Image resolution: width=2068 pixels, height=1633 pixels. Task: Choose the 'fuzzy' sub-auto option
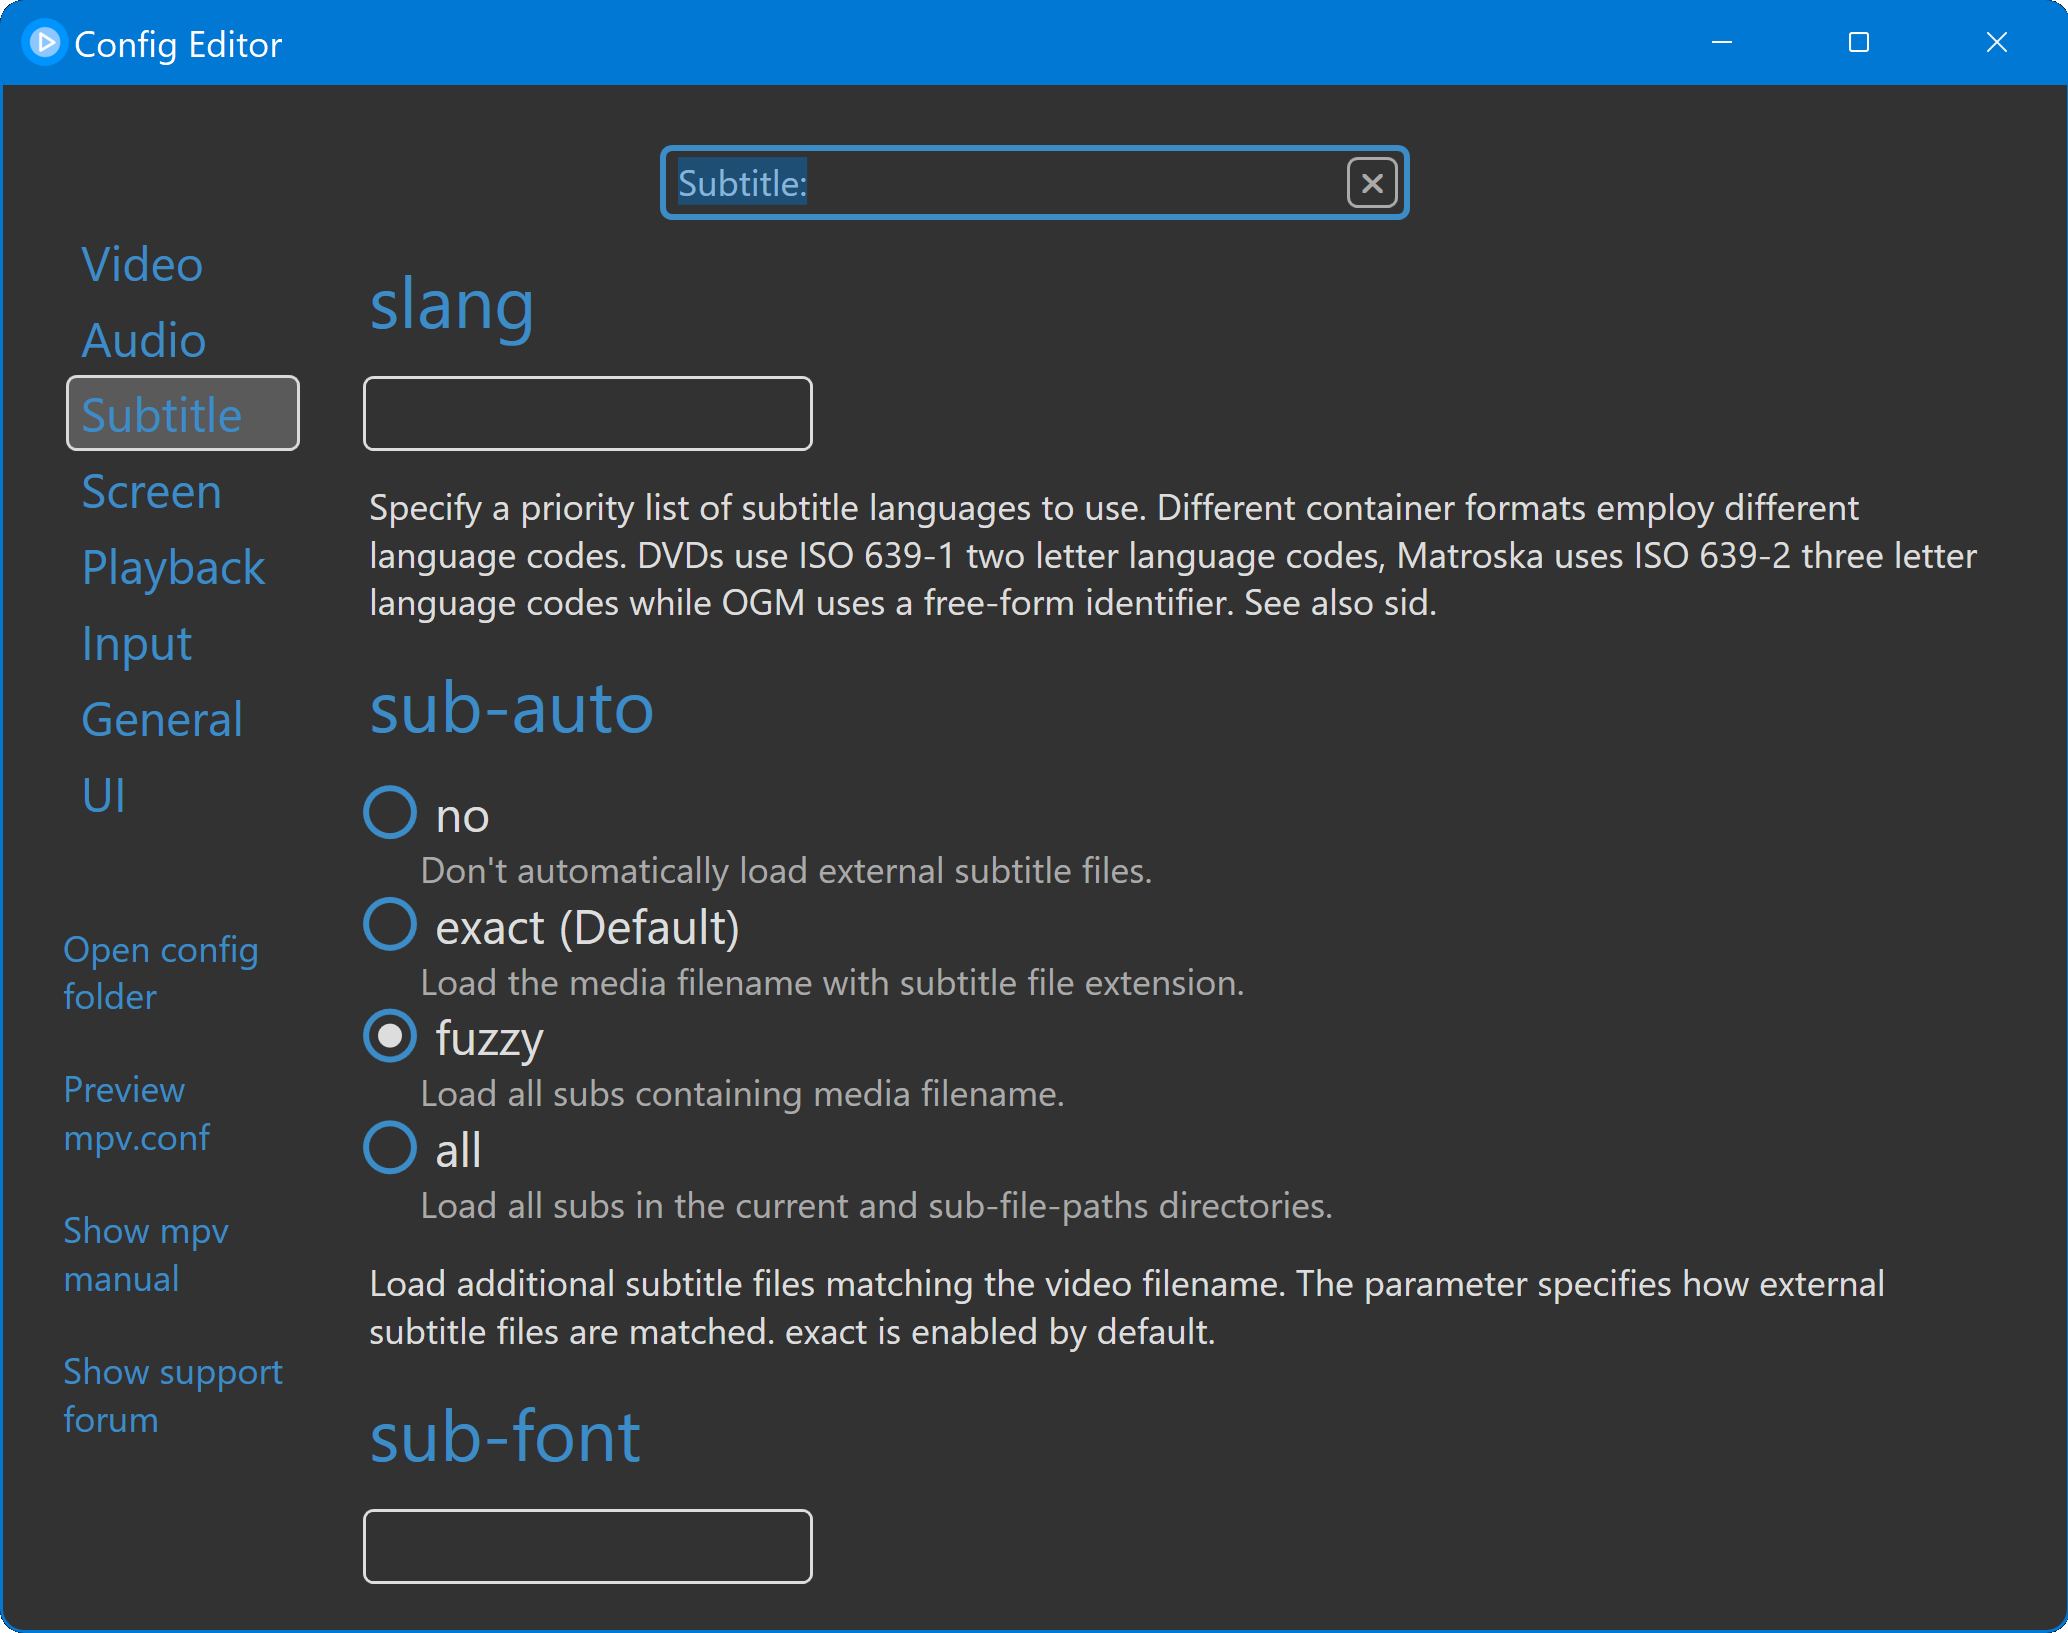tap(390, 1037)
